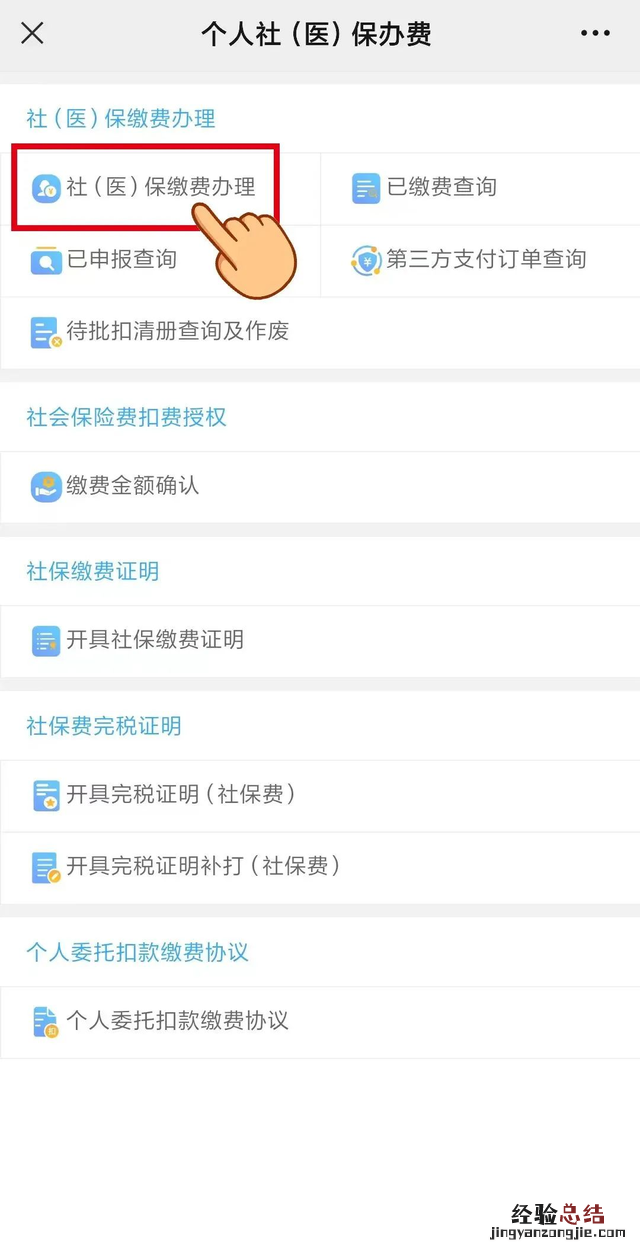
Task: Open 社(医)保缴费办理 service entry
Action: point(161,188)
